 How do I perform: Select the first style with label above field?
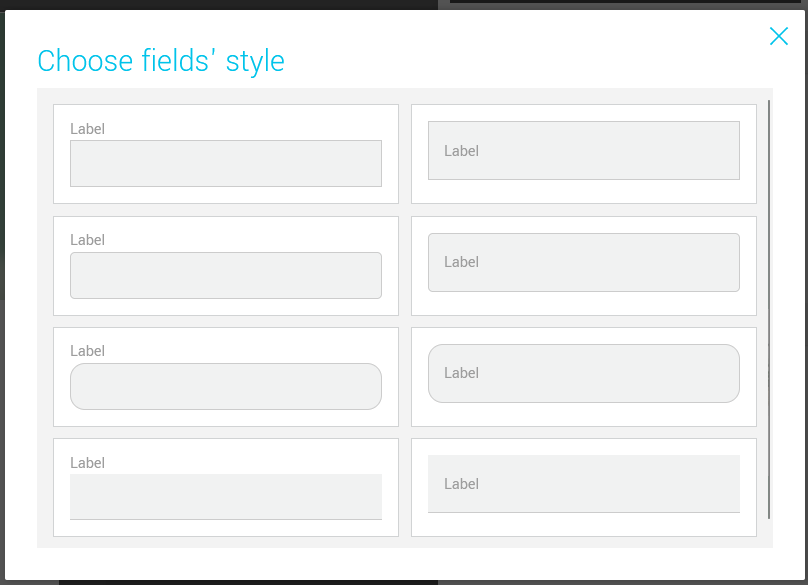pyautogui.click(x=226, y=153)
